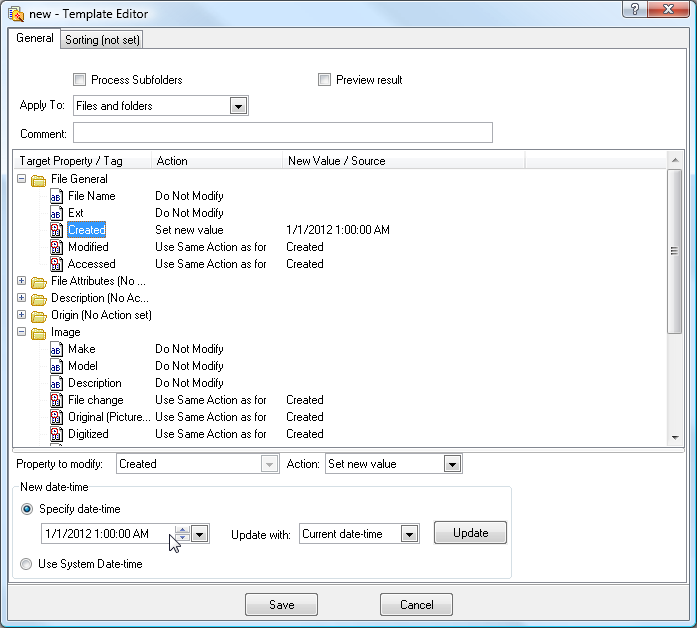The width and height of the screenshot is (697, 628).
Task: Open the Apply To dropdown
Action: pos(238,106)
